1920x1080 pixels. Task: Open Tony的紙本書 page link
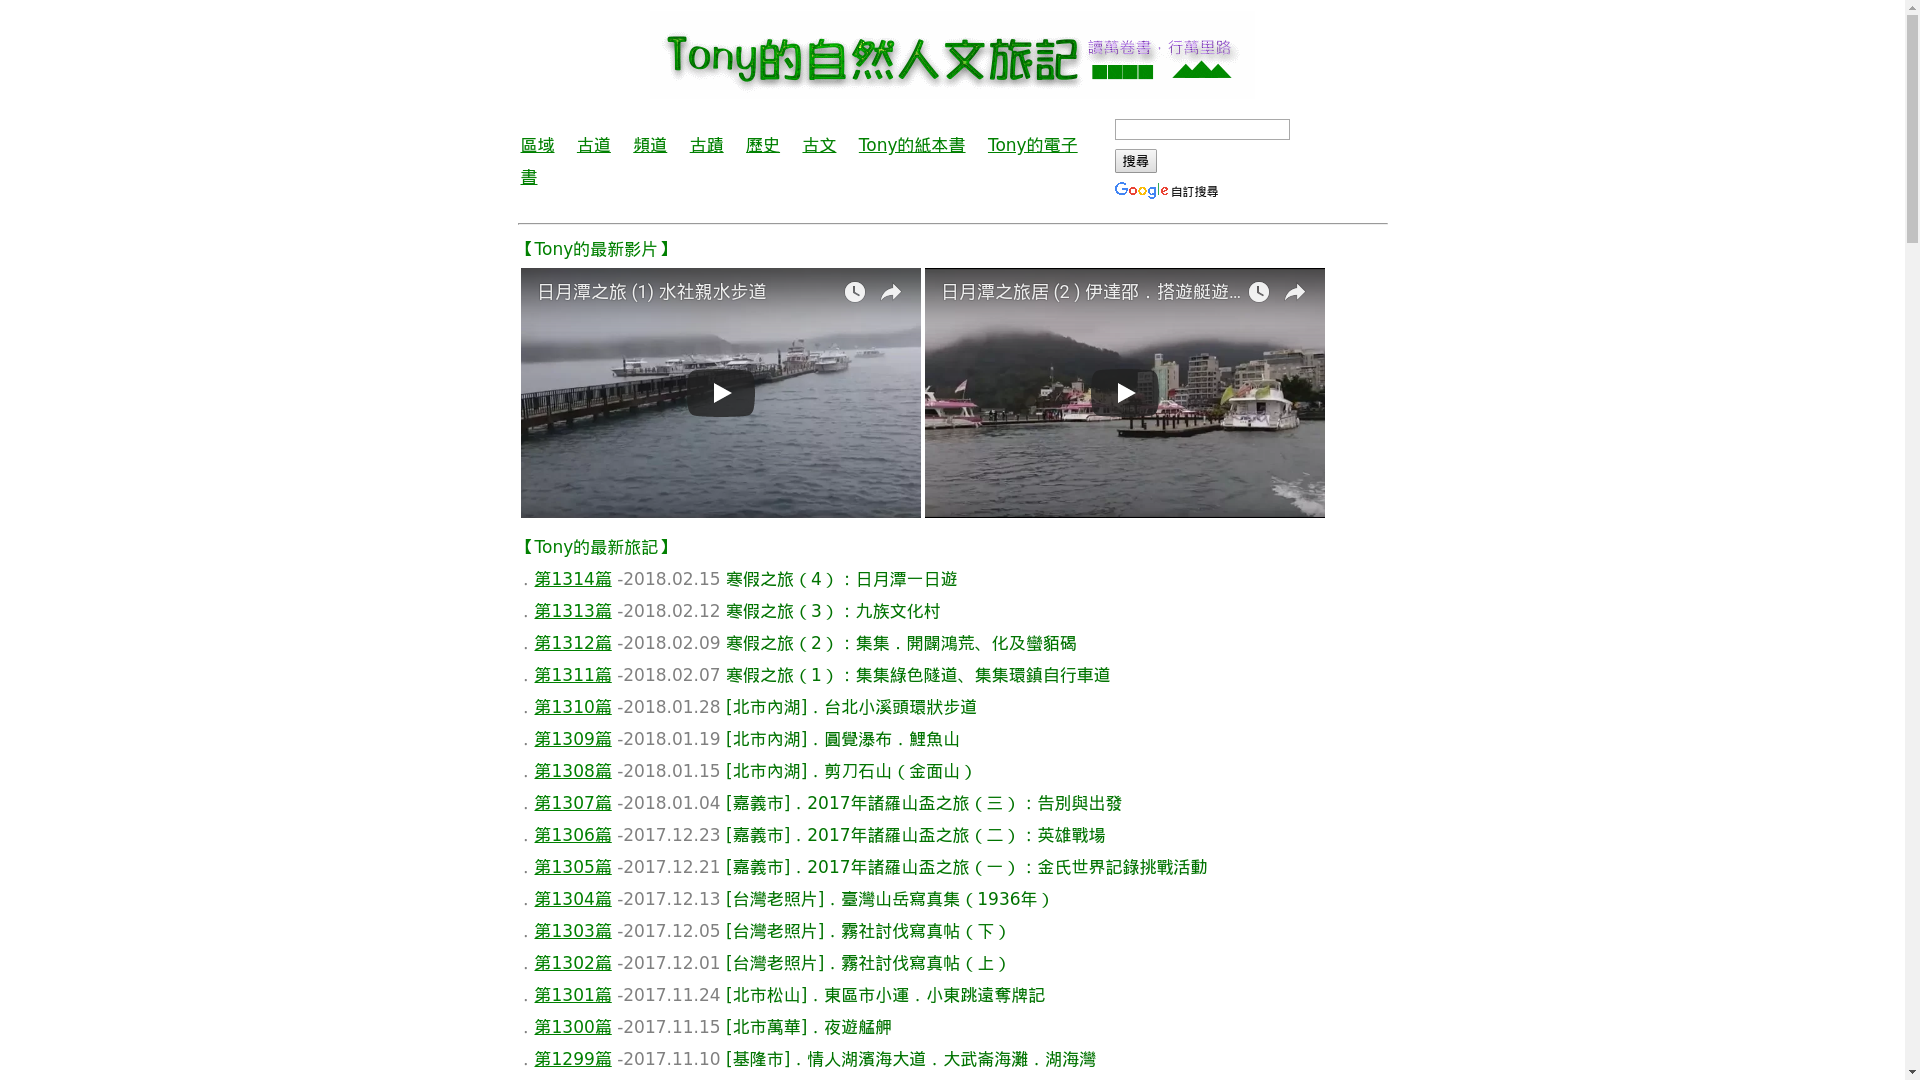pos(911,146)
